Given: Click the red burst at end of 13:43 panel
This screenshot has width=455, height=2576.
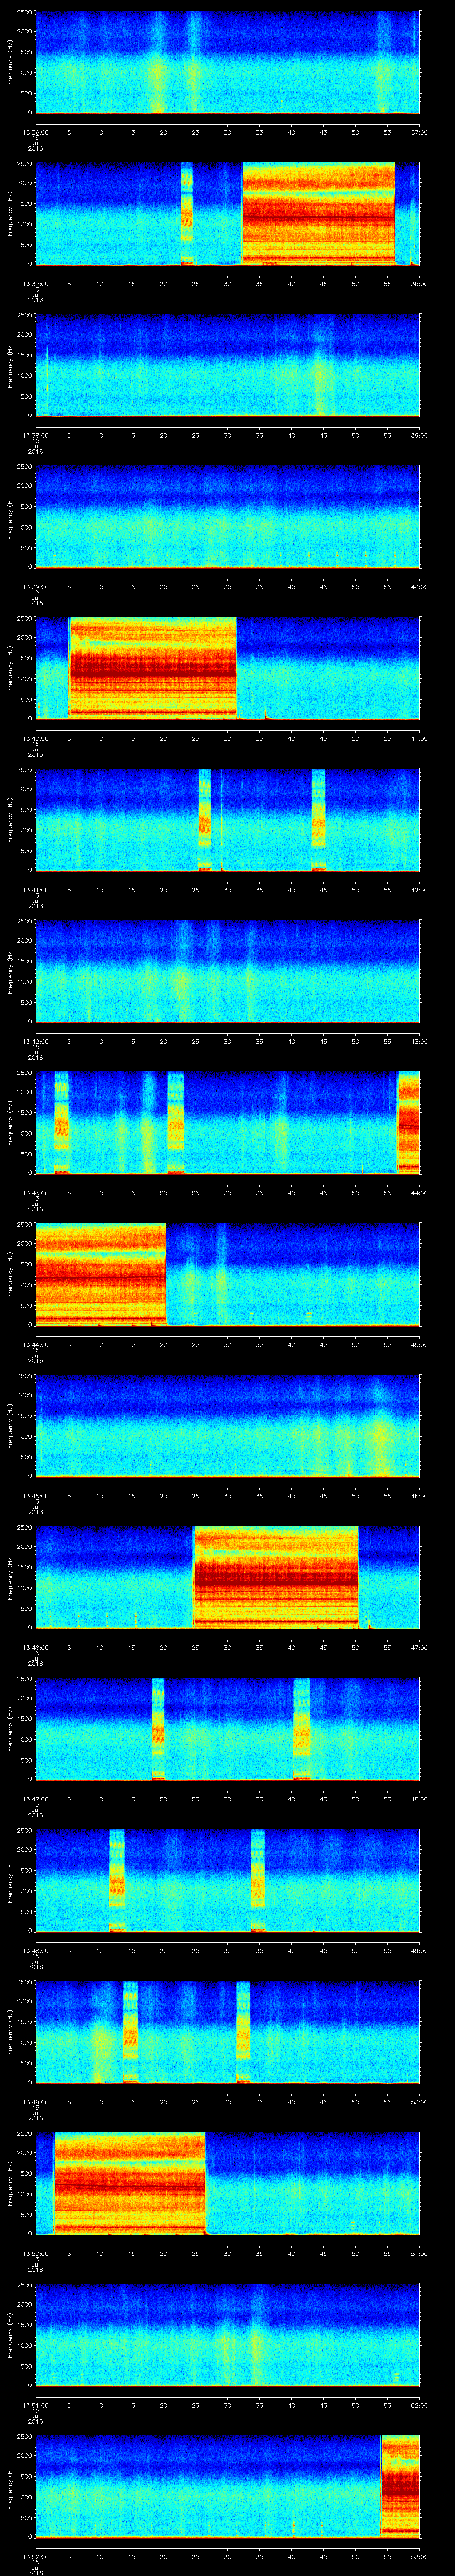Looking at the screenshot, I should [408, 1122].
